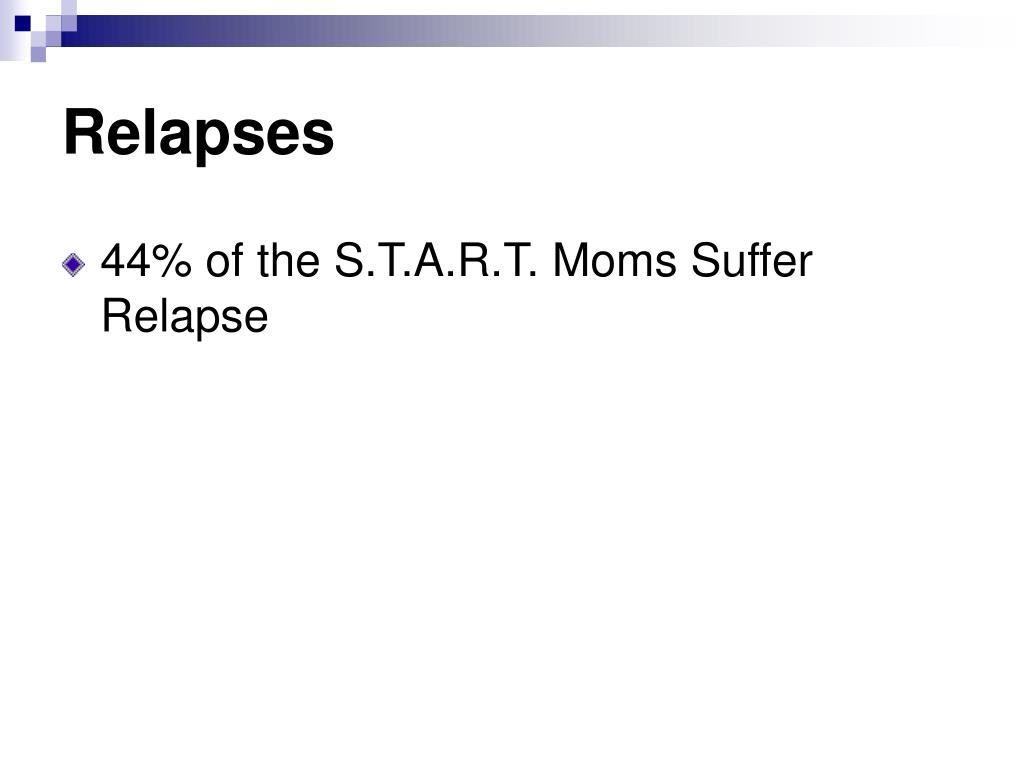Click the percent sign in "44%"
This screenshot has width=1024, height=782.
(172, 261)
